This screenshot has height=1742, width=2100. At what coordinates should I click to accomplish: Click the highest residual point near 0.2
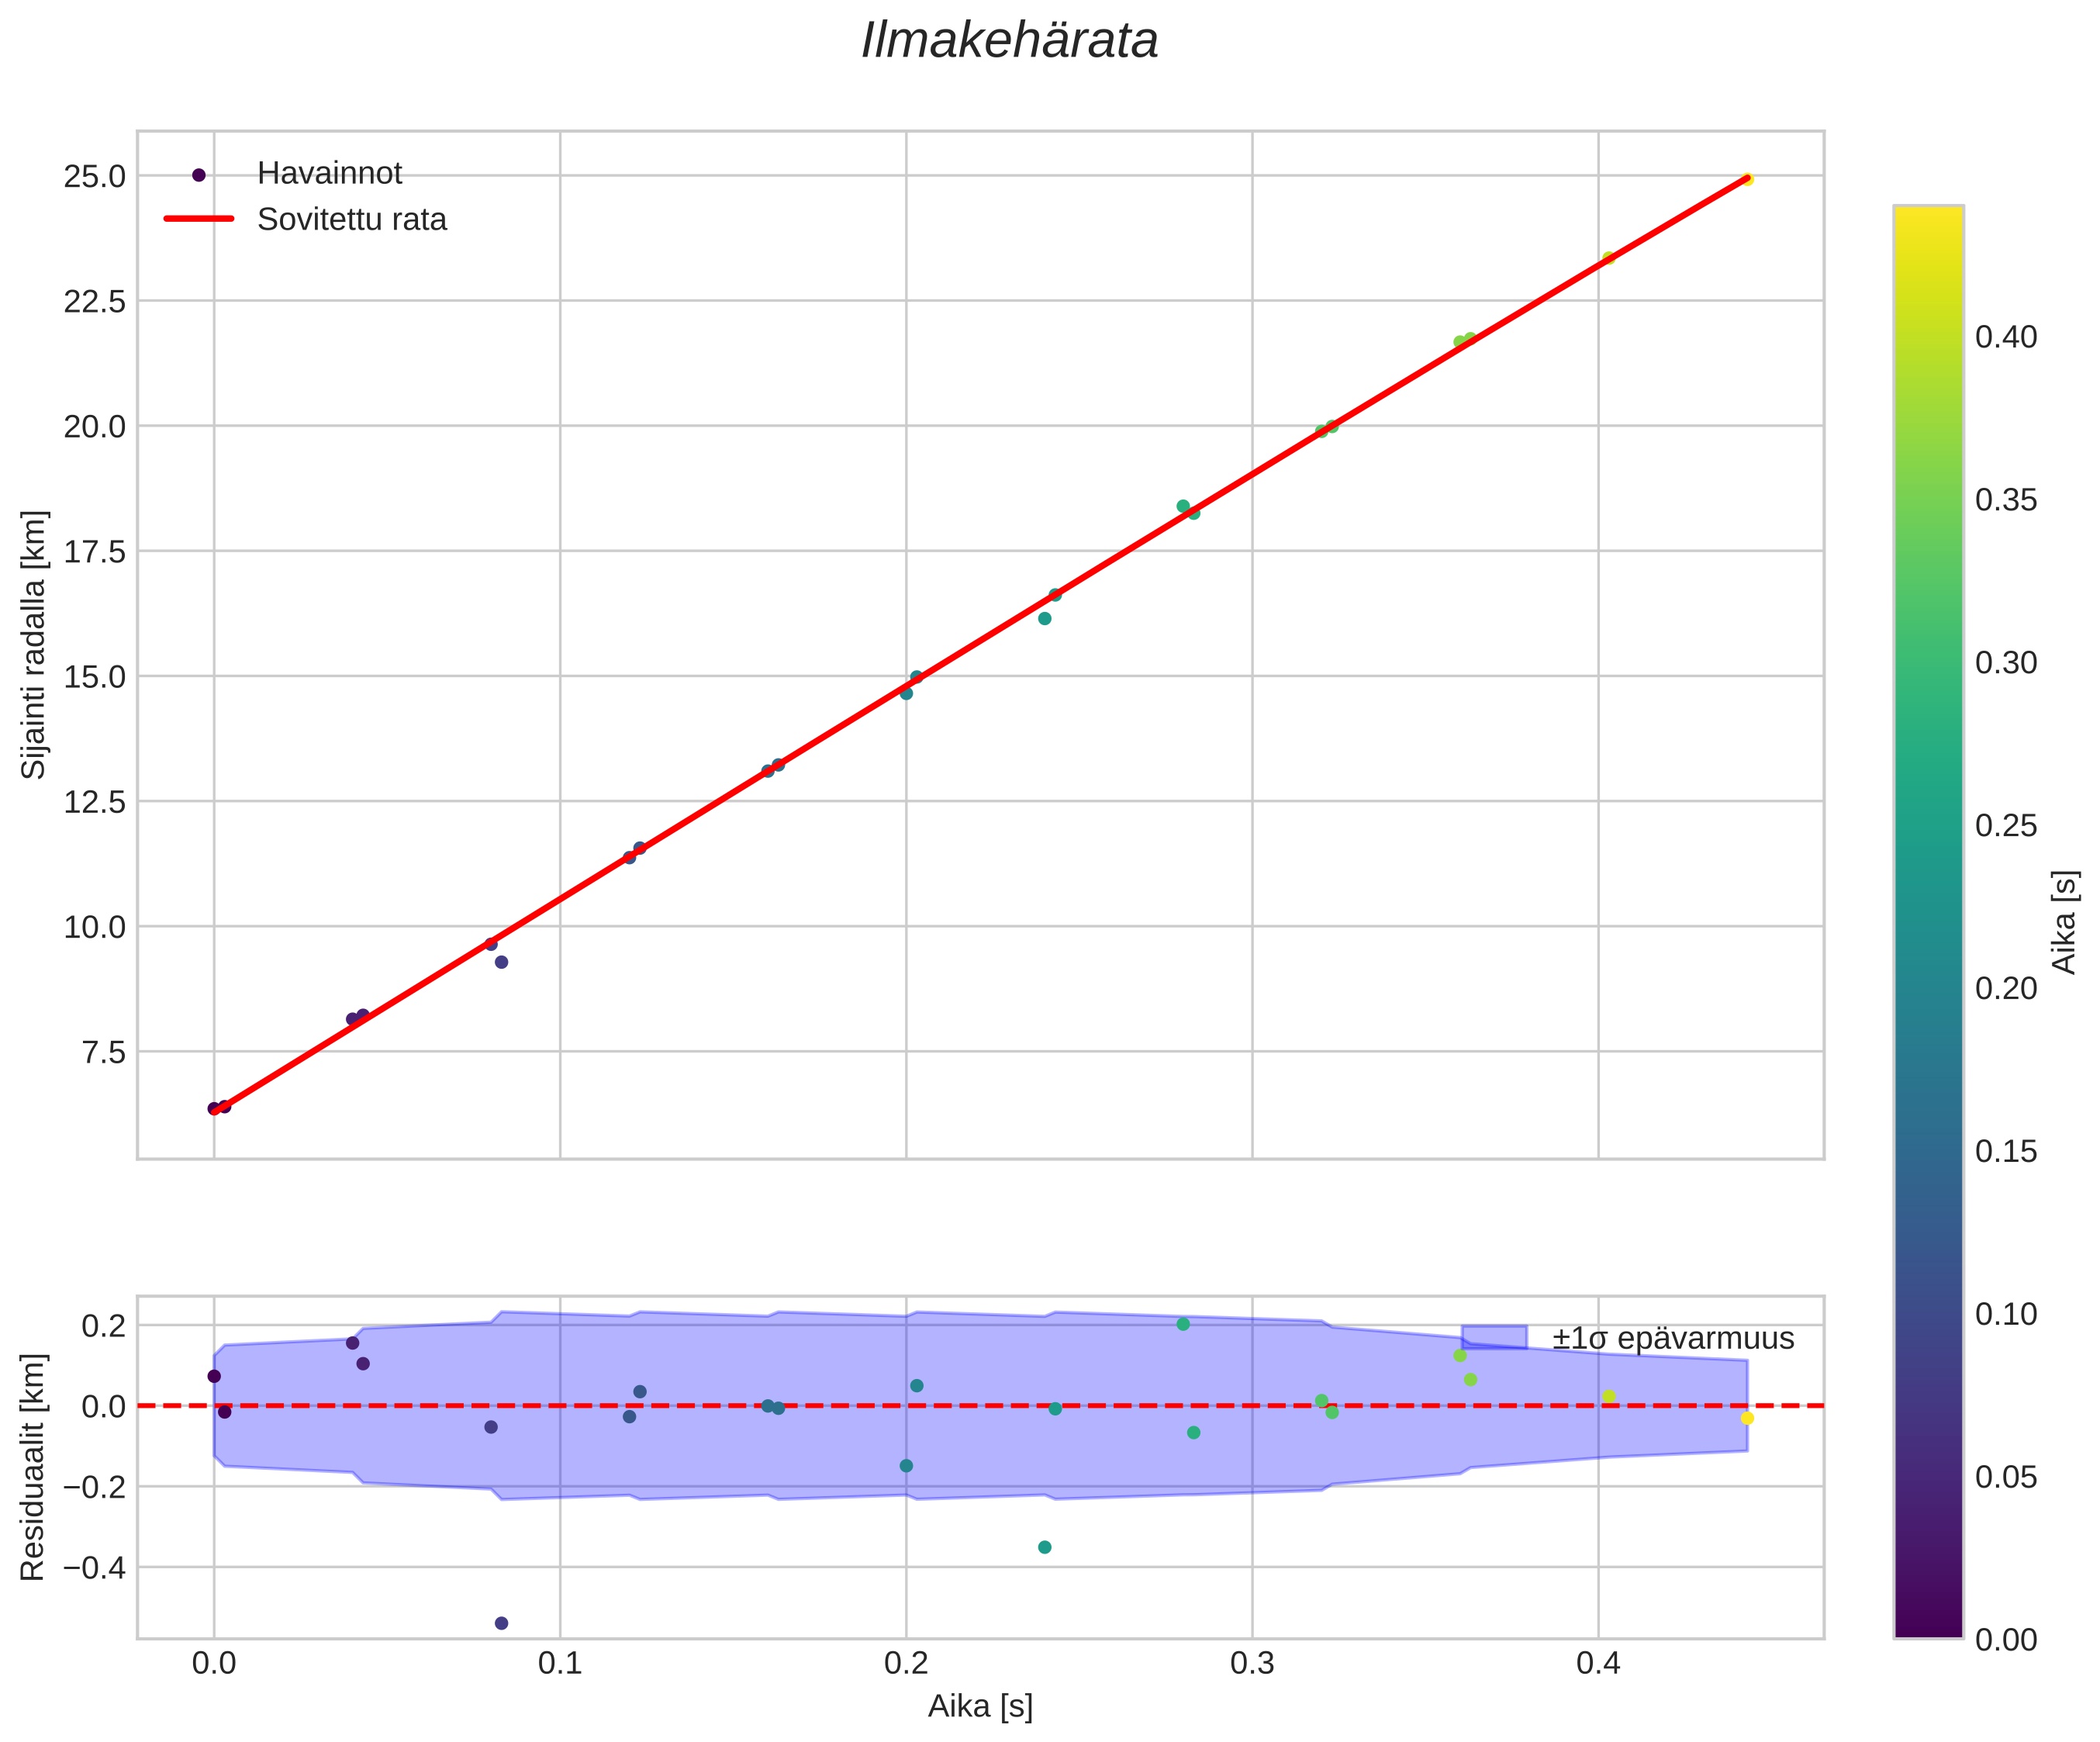point(1183,1324)
